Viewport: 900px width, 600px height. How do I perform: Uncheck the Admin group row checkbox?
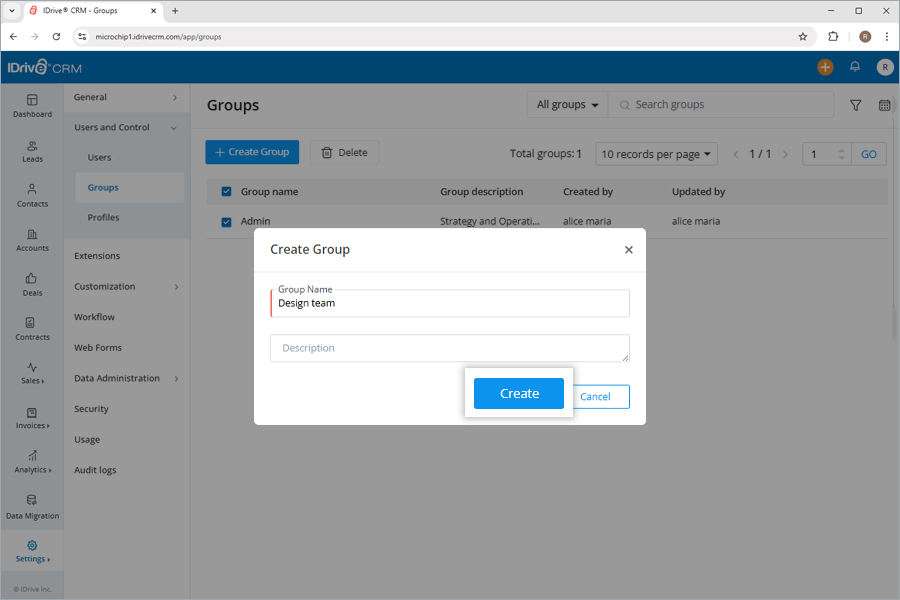(226, 221)
